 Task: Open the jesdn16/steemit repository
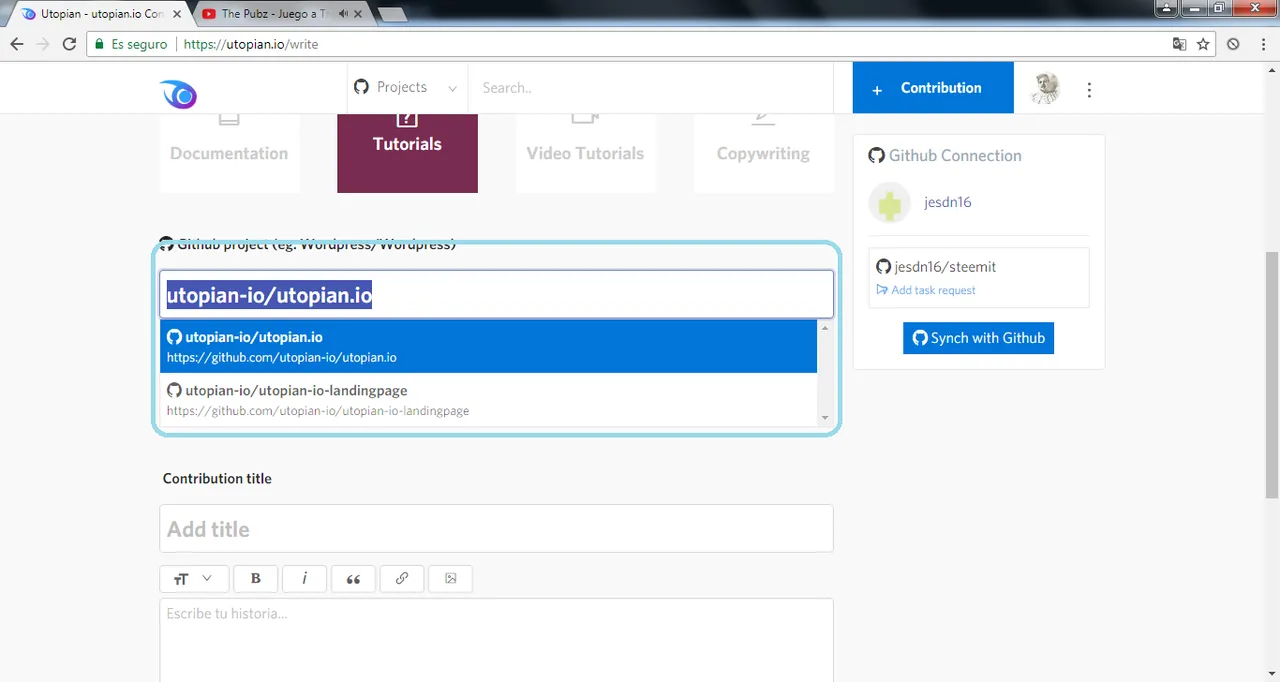(x=945, y=267)
